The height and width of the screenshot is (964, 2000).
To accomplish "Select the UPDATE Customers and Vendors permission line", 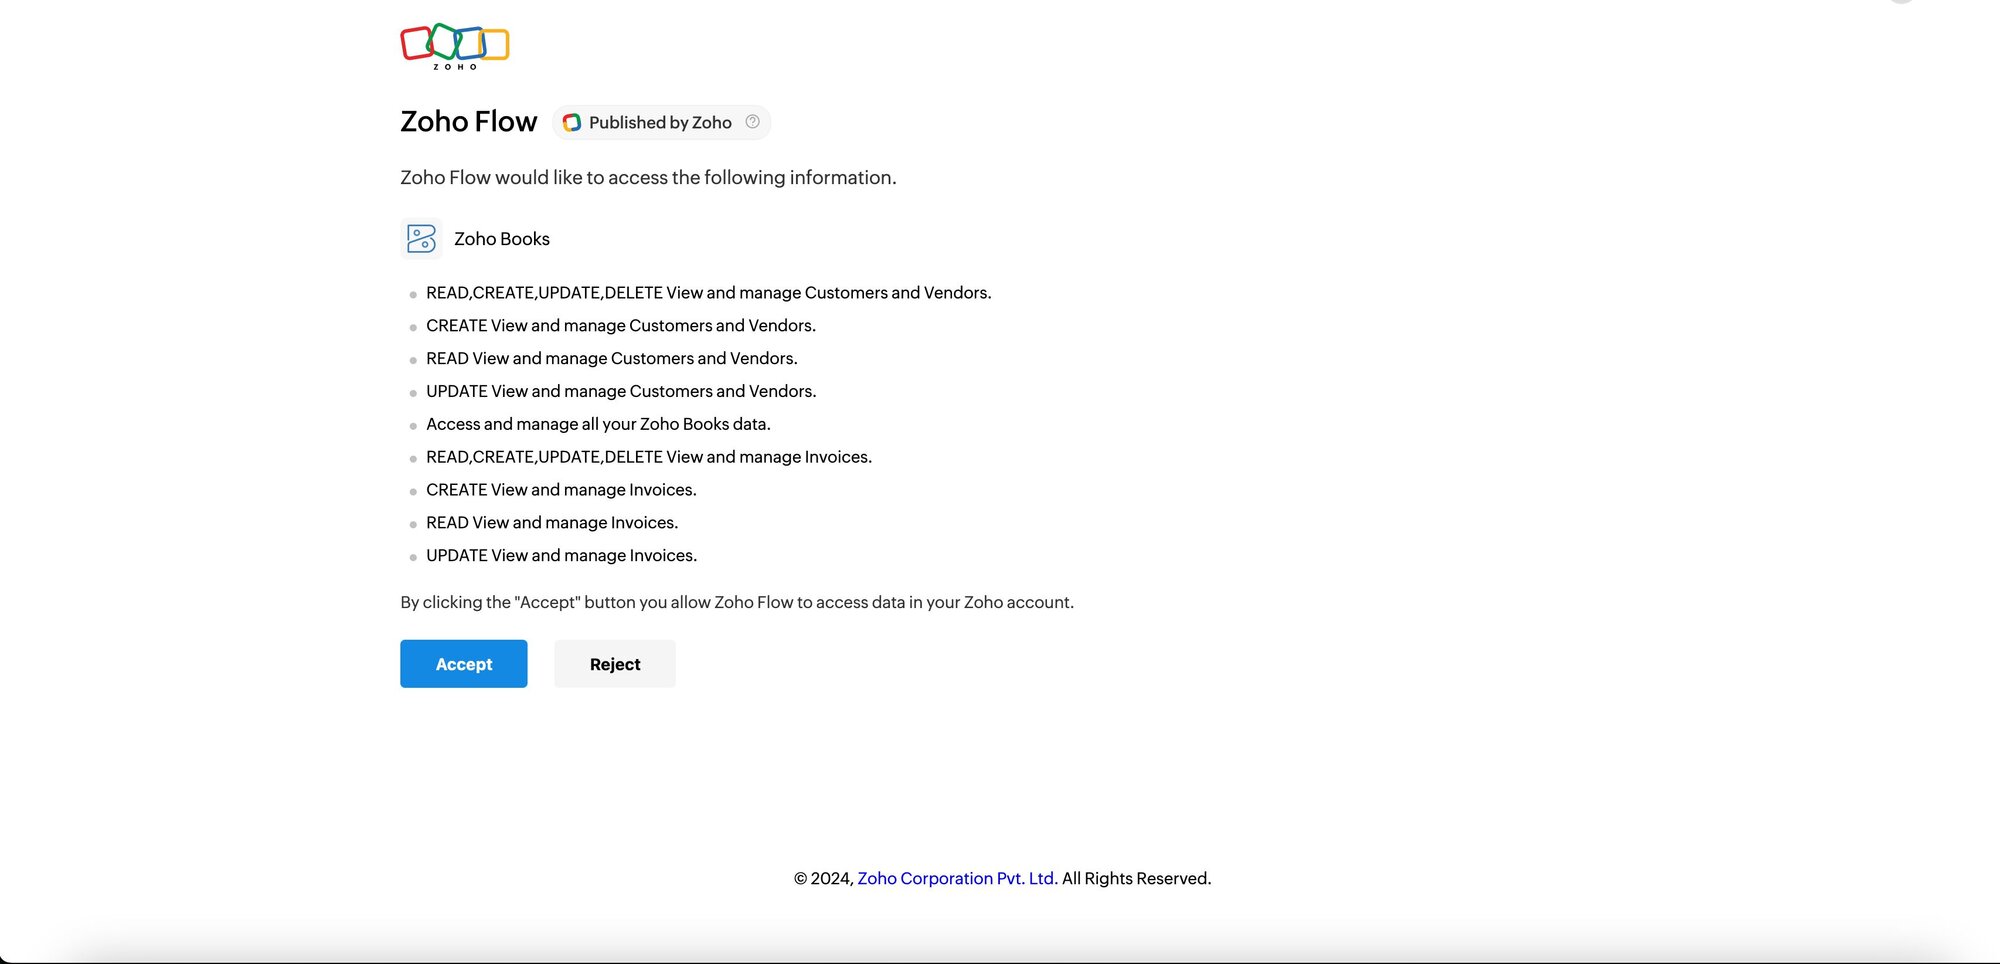I will pyautogui.click(x=620, y=391).
